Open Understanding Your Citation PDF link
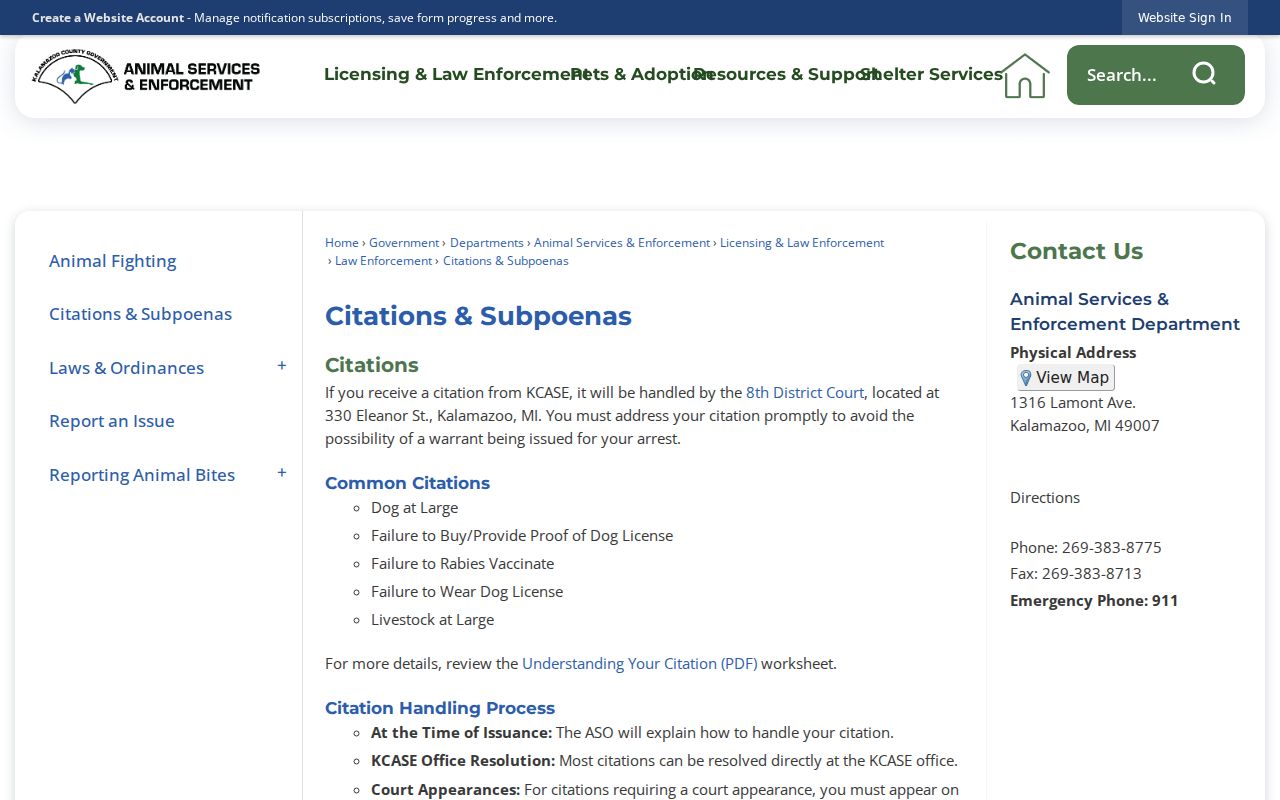This screenshot has width=1280, height=800. [640, 663]
